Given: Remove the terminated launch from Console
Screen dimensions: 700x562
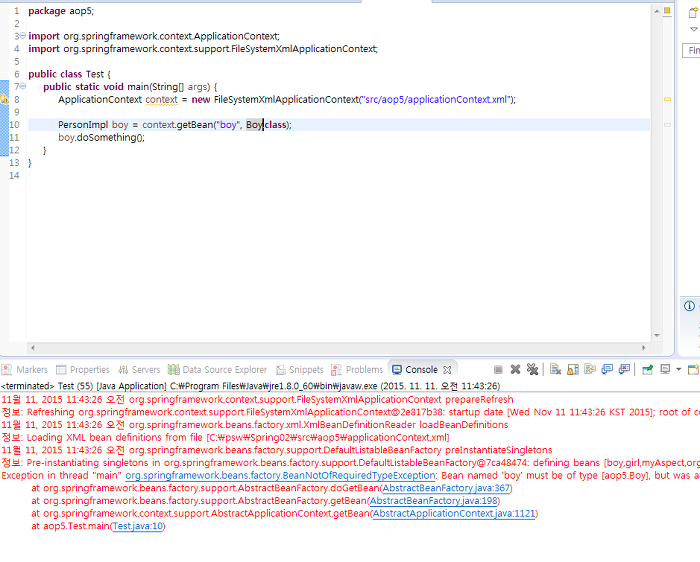Looking at the screenshot, I should [x=515, y=370].
